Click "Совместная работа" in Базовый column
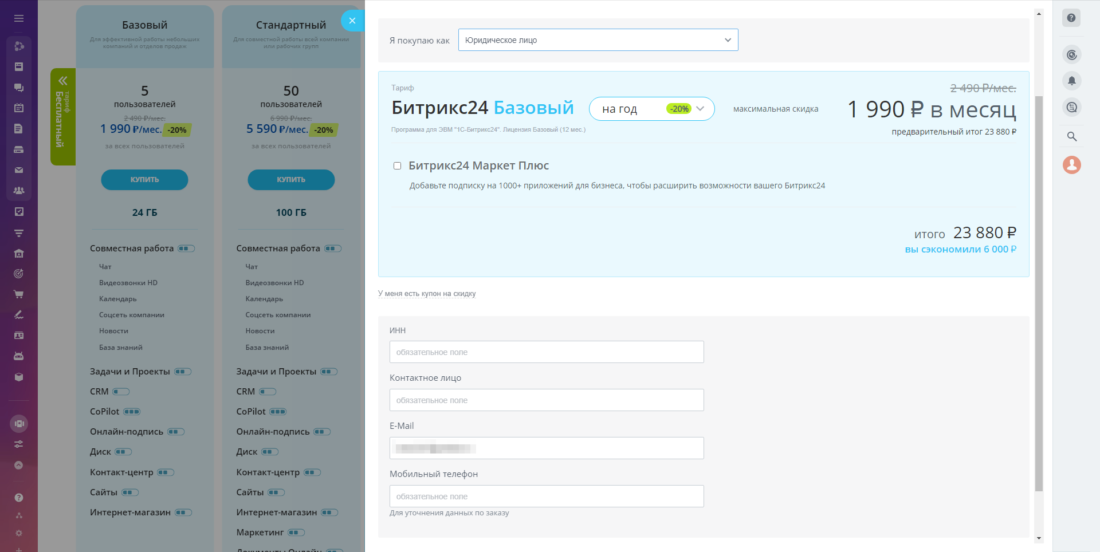 (x=132, y=248)
